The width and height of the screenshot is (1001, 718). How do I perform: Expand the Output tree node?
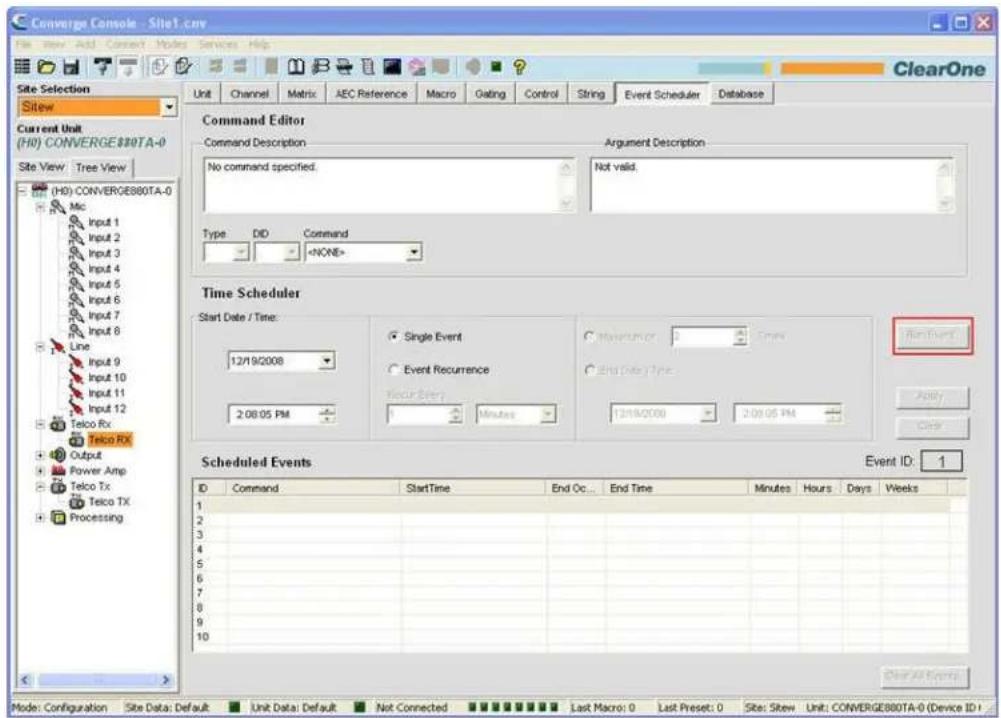point(40,456)
